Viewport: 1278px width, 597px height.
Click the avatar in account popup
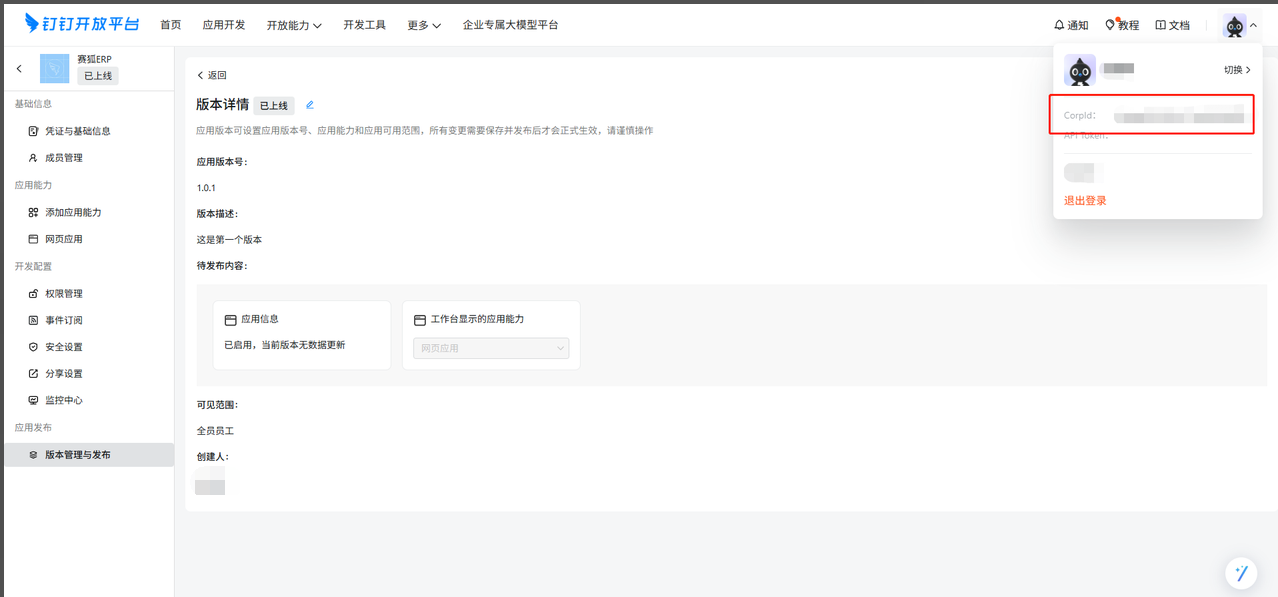click(x=1080, y=70)
